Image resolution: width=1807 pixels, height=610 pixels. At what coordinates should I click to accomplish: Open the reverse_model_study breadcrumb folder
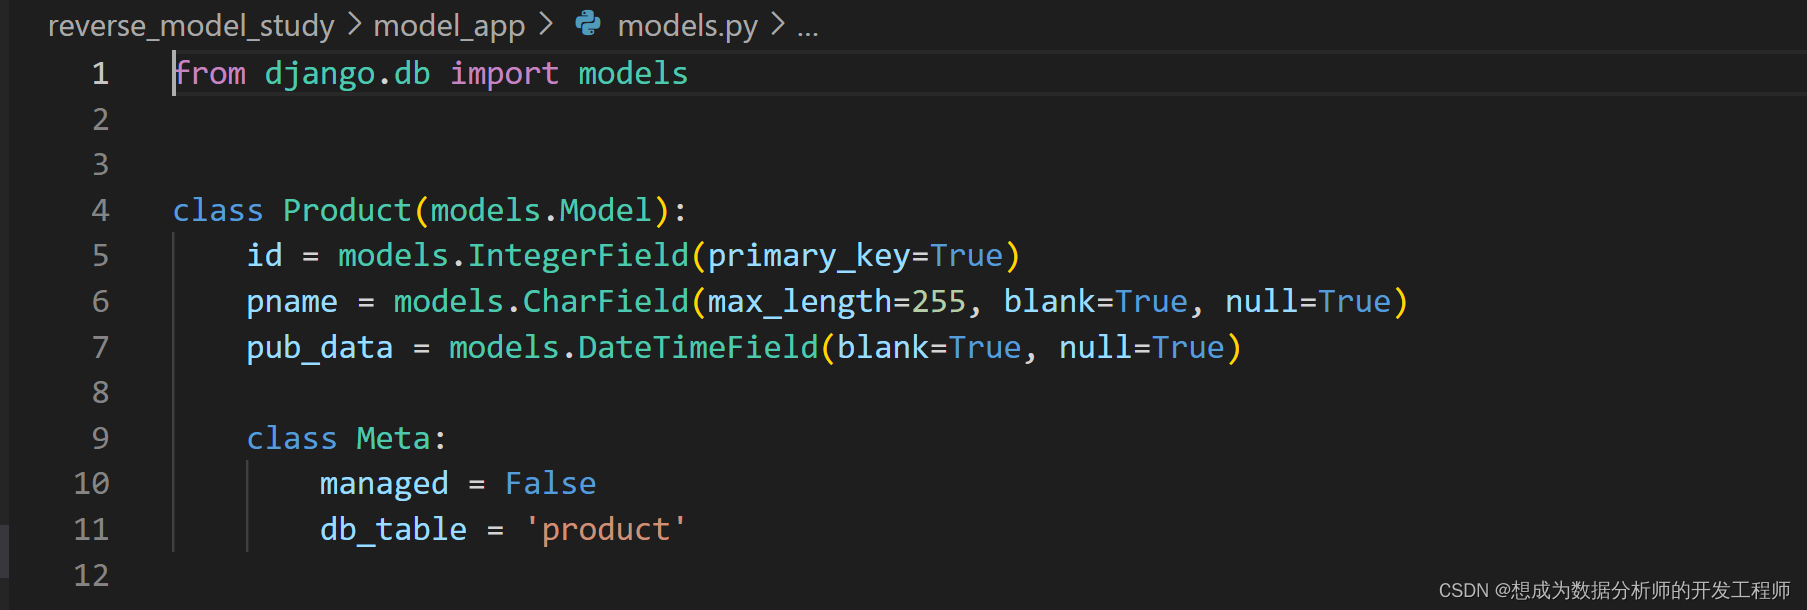click(191, 25)
